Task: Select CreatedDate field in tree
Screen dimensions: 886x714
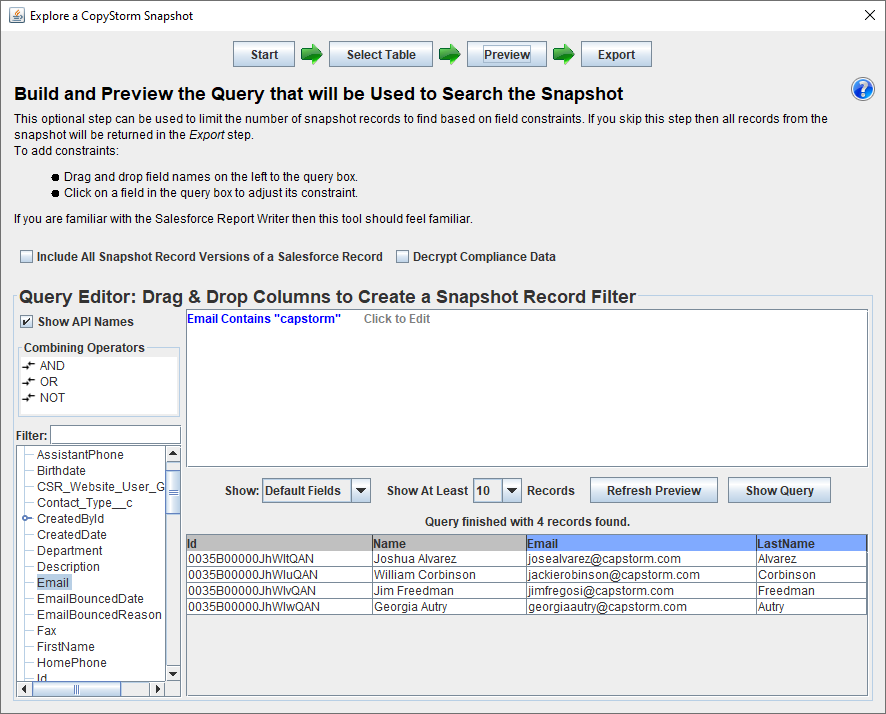Action: (x=72, y=534)
